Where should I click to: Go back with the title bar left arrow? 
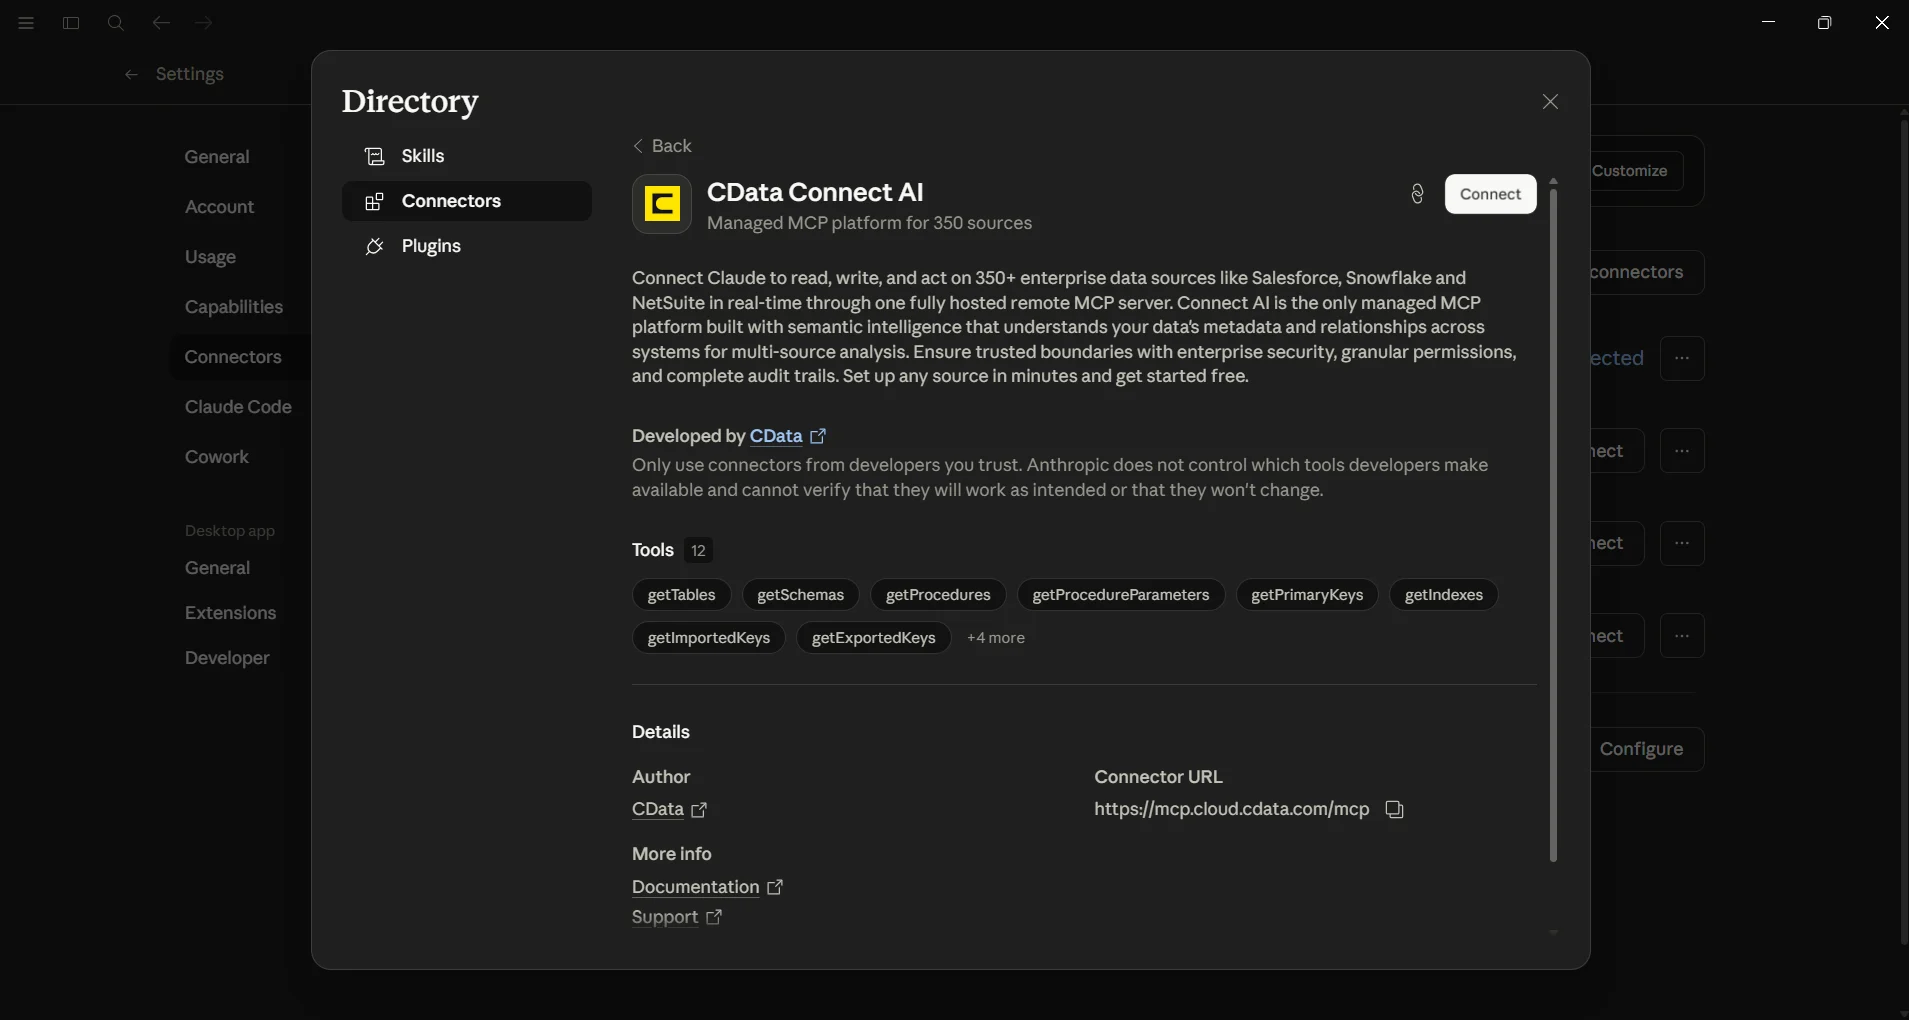coord(160,23)
